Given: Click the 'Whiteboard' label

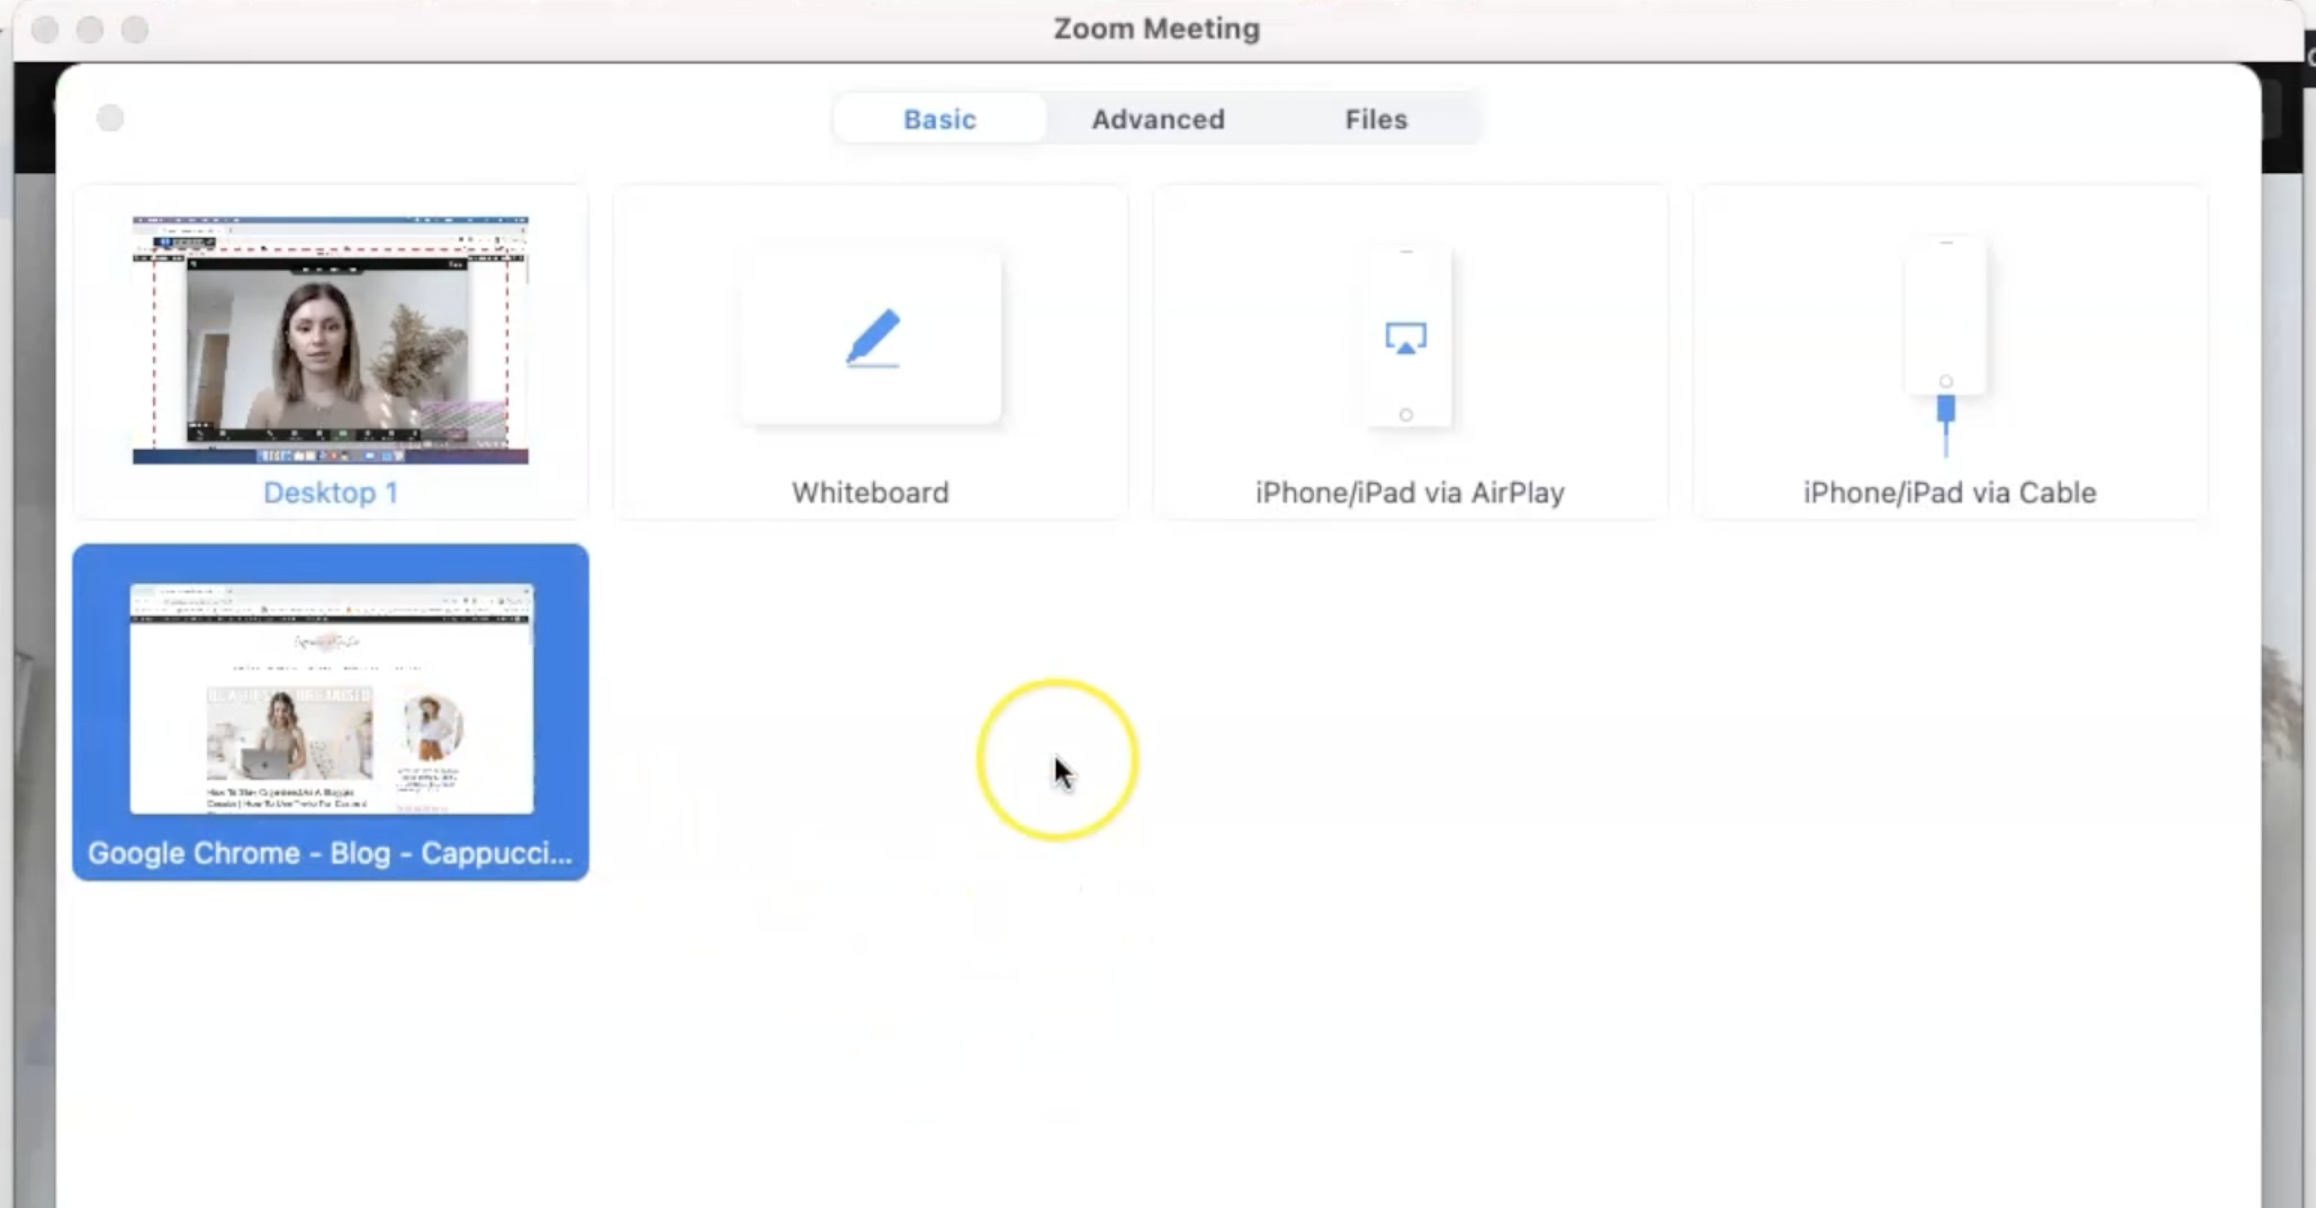Looking at the screenshot, I should coord(870,493).
